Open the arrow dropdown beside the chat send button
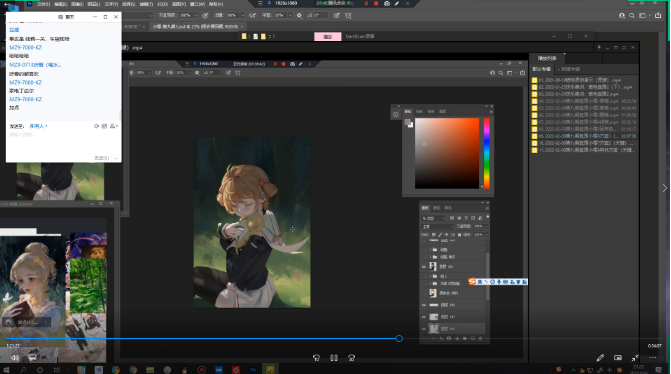This screenshot has height=374, width=671. click(116, 158)
